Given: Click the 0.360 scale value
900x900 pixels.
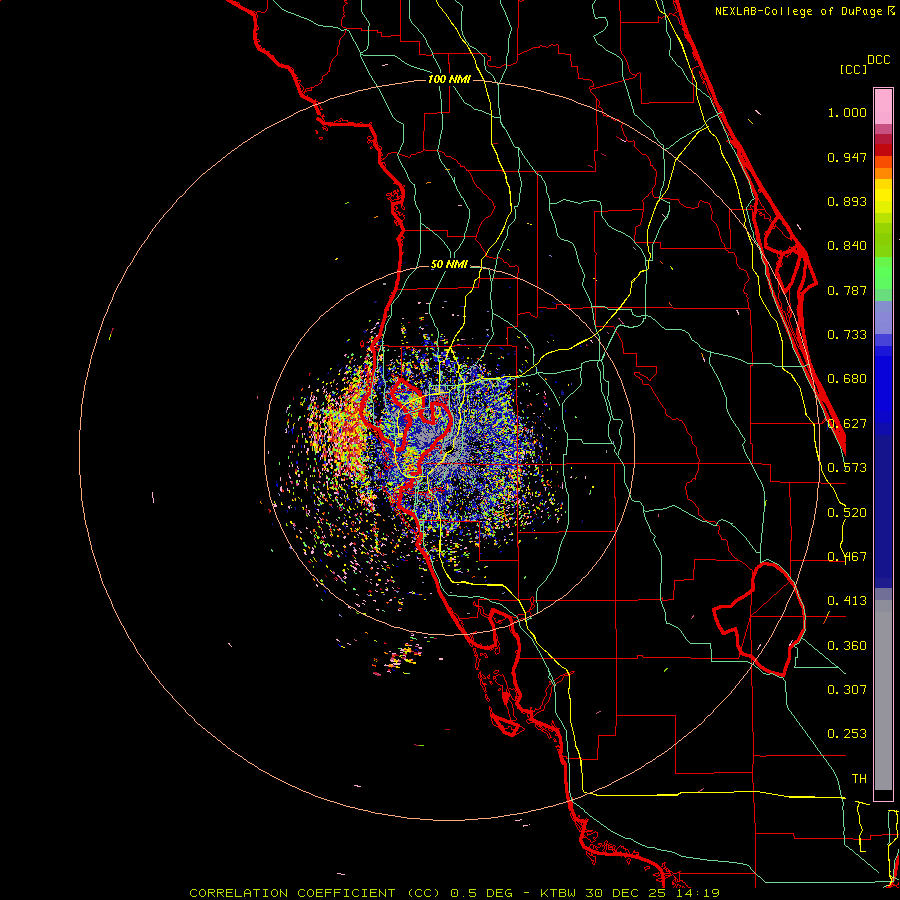Looking at the screenshot, I should pyautogui.click(x=847, y=646).
